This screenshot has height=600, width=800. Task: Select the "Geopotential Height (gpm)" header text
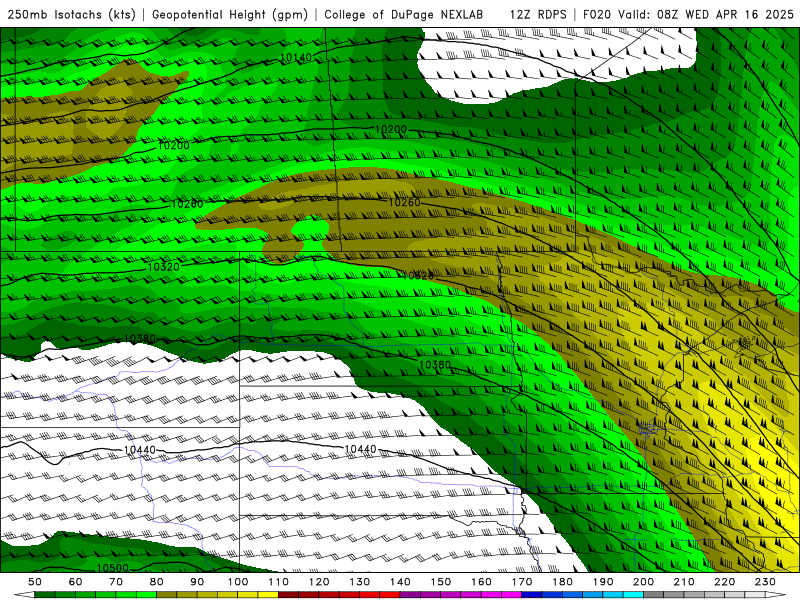coord(230,14)
